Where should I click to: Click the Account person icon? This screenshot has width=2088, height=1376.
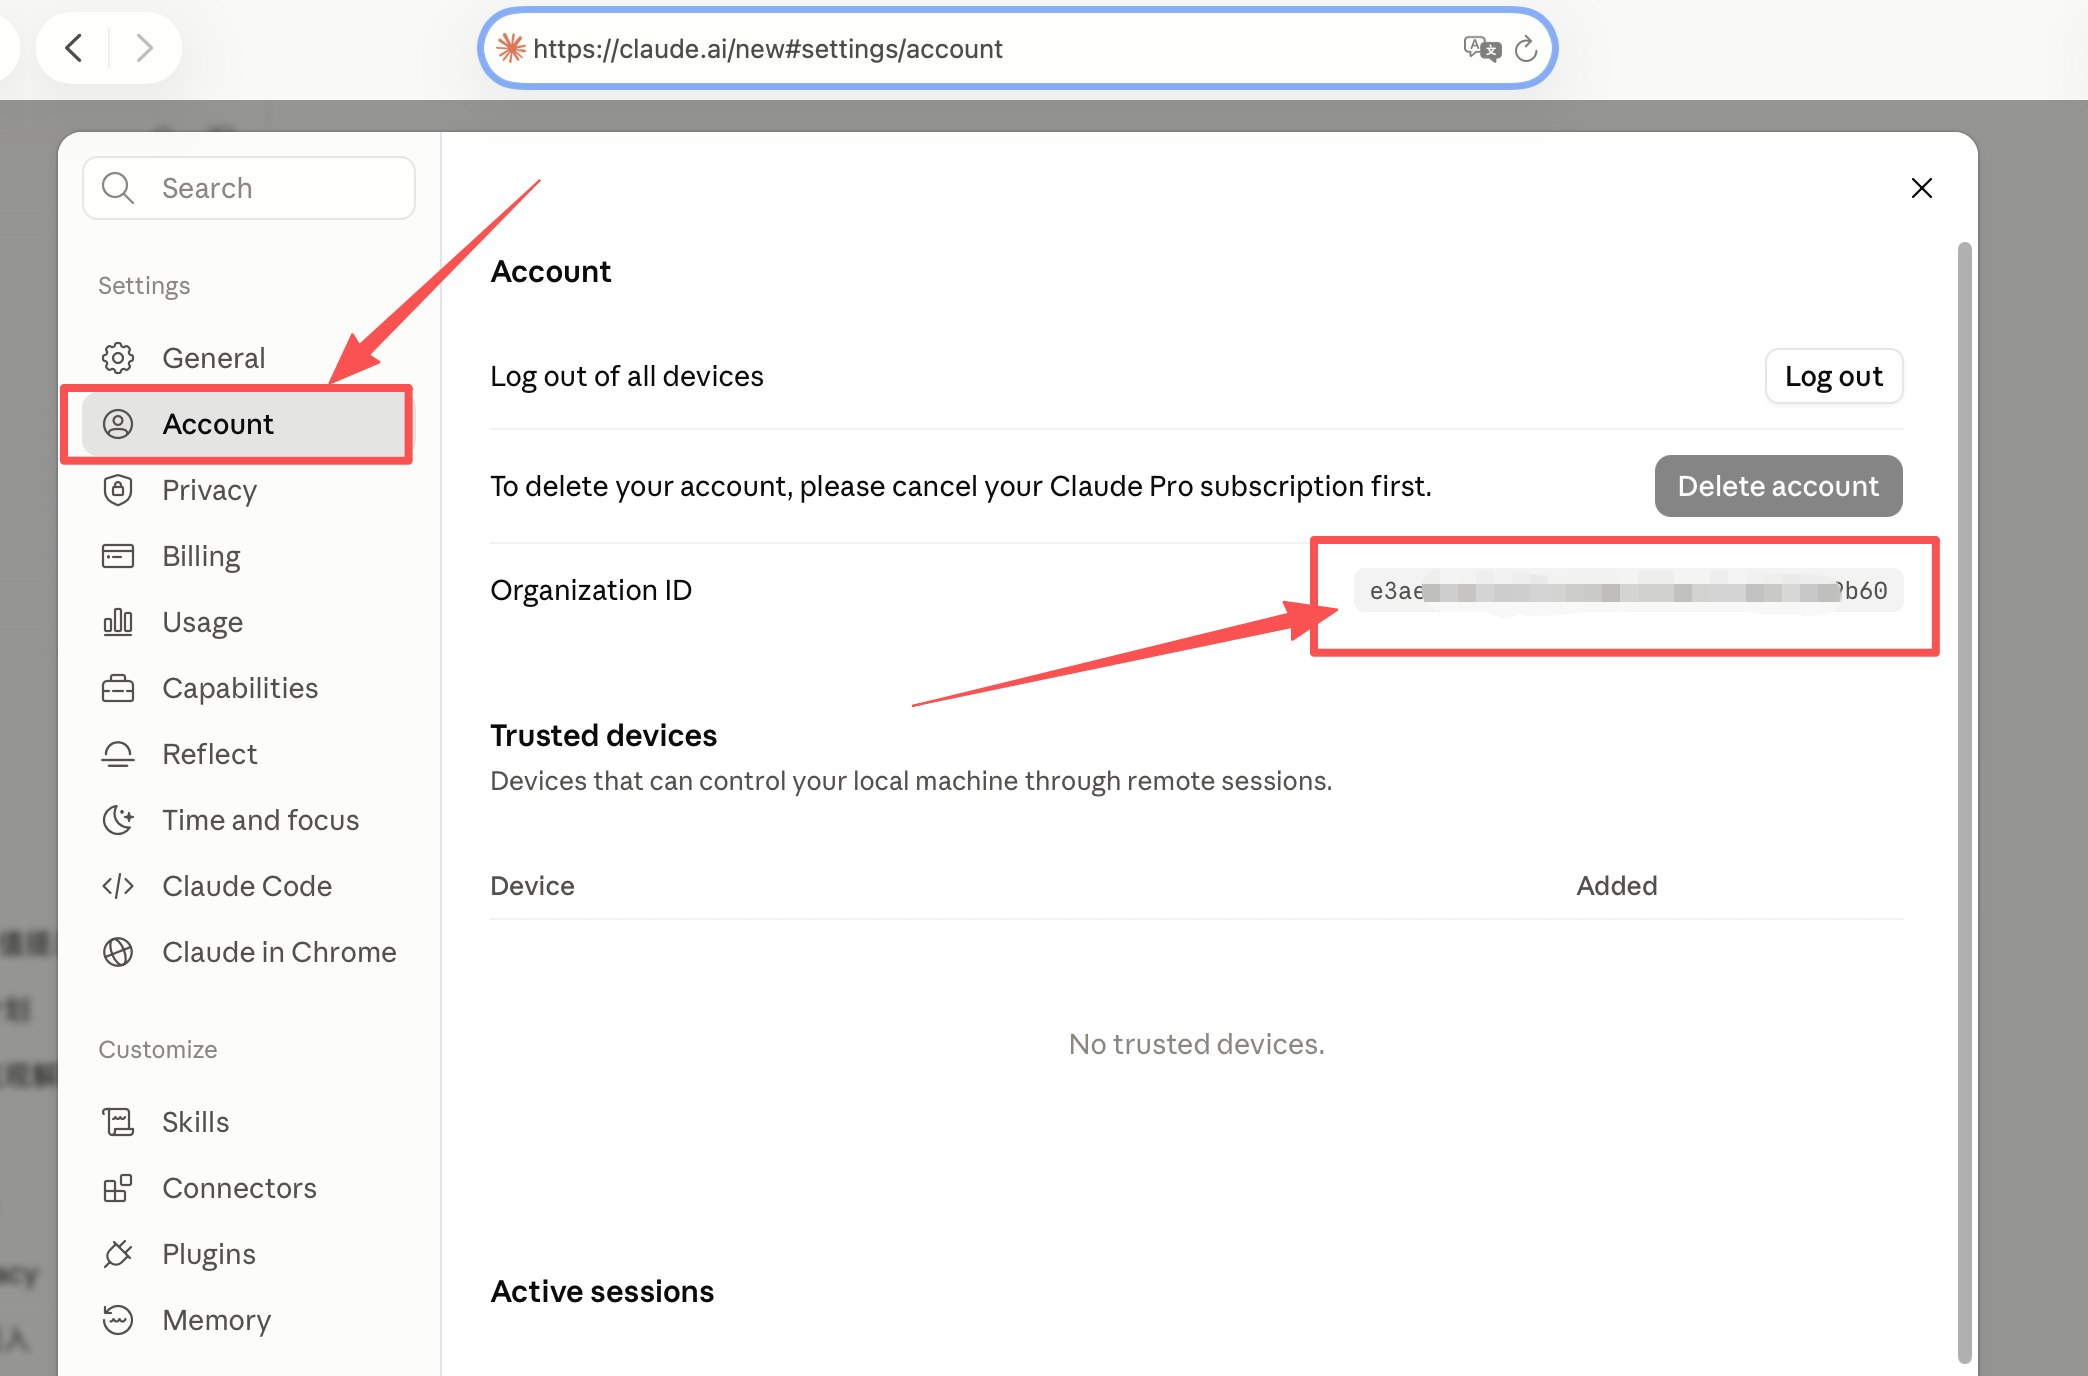[118, 424]
